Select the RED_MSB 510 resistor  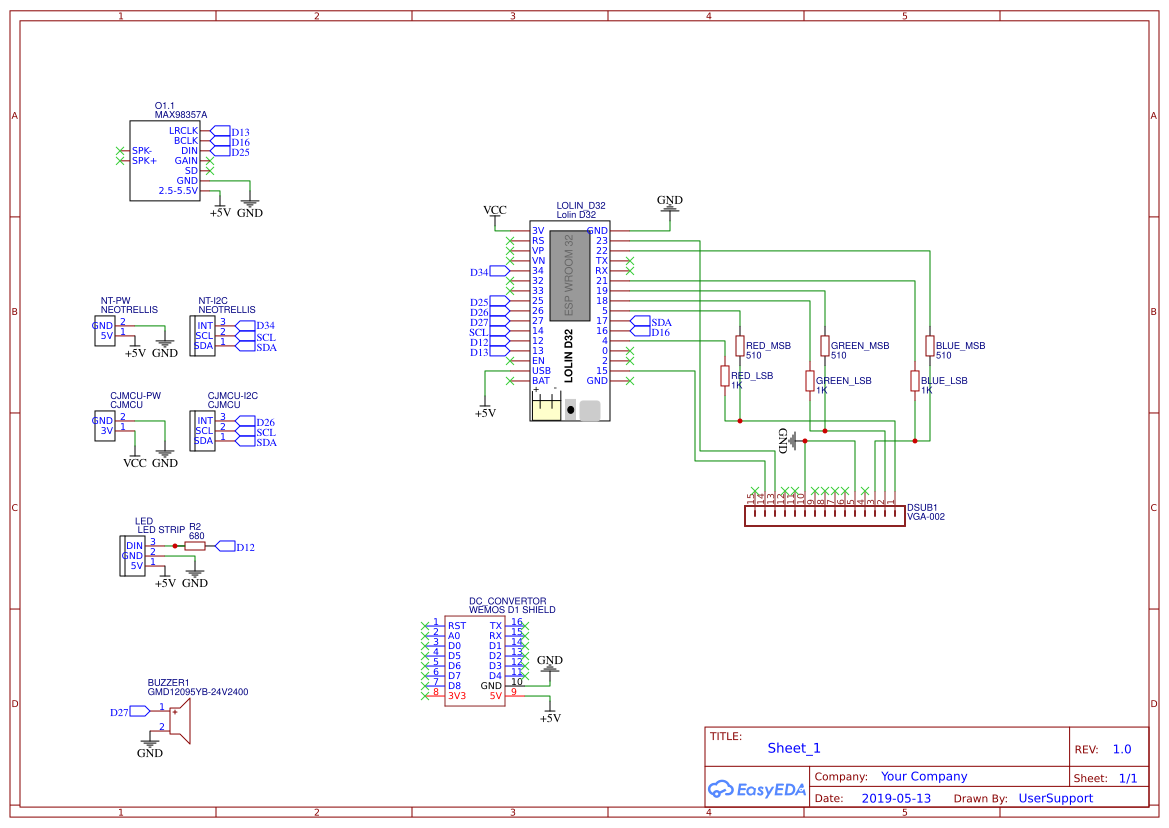pyautogui.click(x=738, y=347)
